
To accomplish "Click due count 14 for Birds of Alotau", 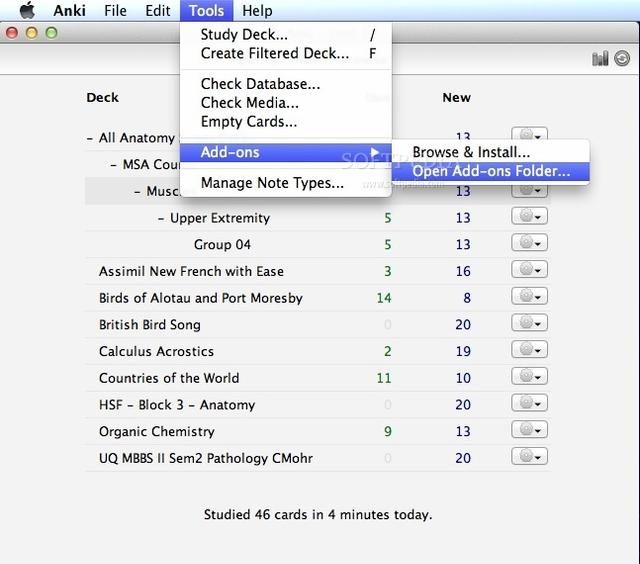I will click(384, 298).
